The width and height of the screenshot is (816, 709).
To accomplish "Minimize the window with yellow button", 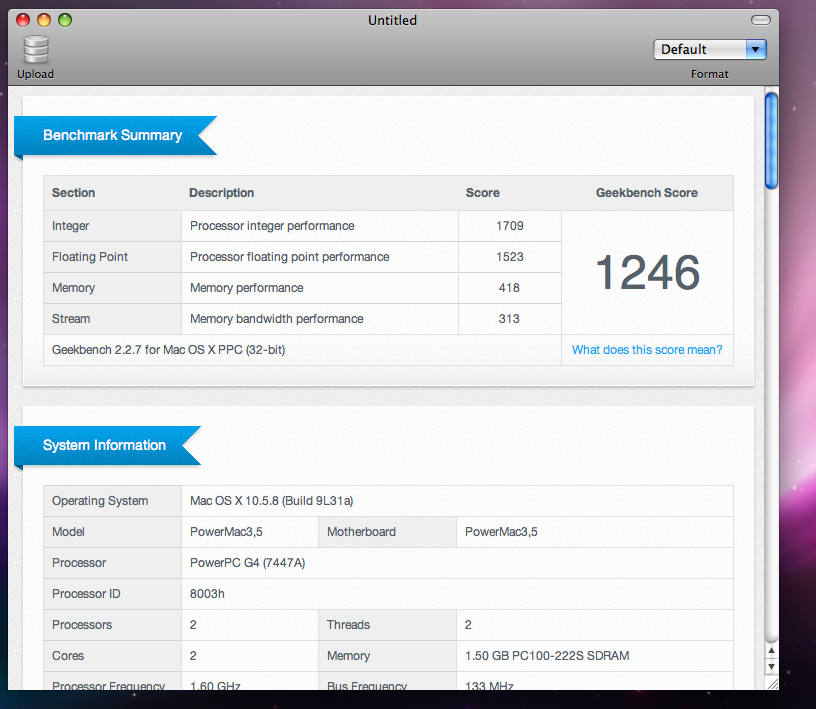I will pos(44,20).
